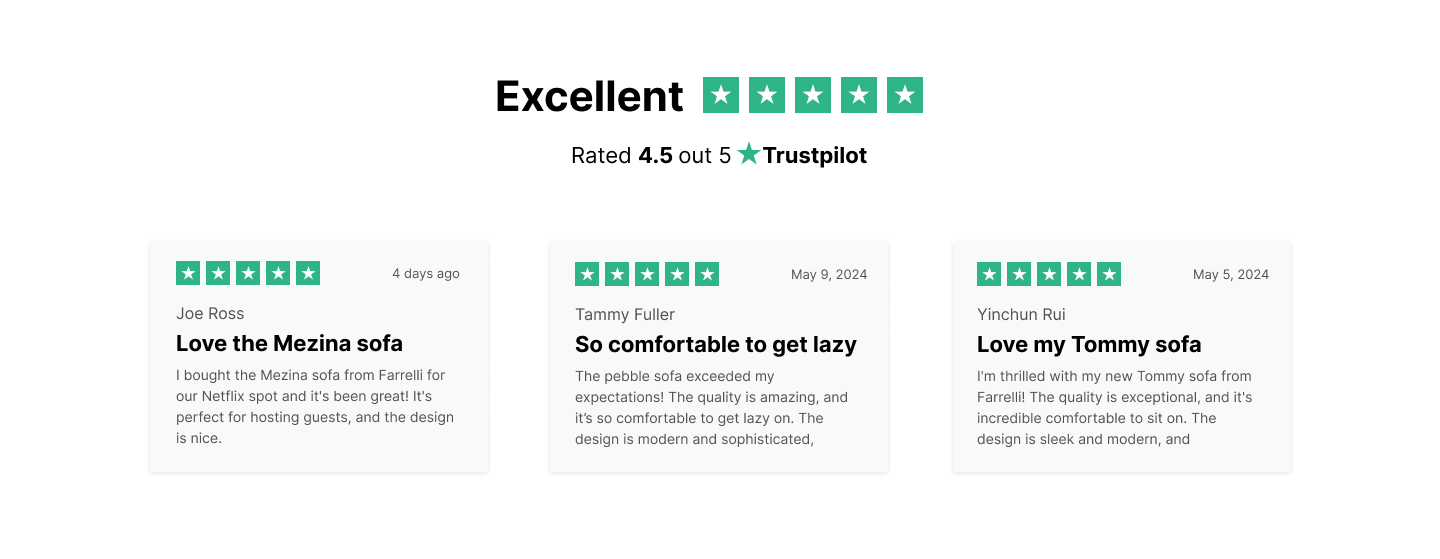Click the last large star beside Excellent
The height and width of the screenshot is (559, 1440).
pyautogui.click(x=905, y=95)
